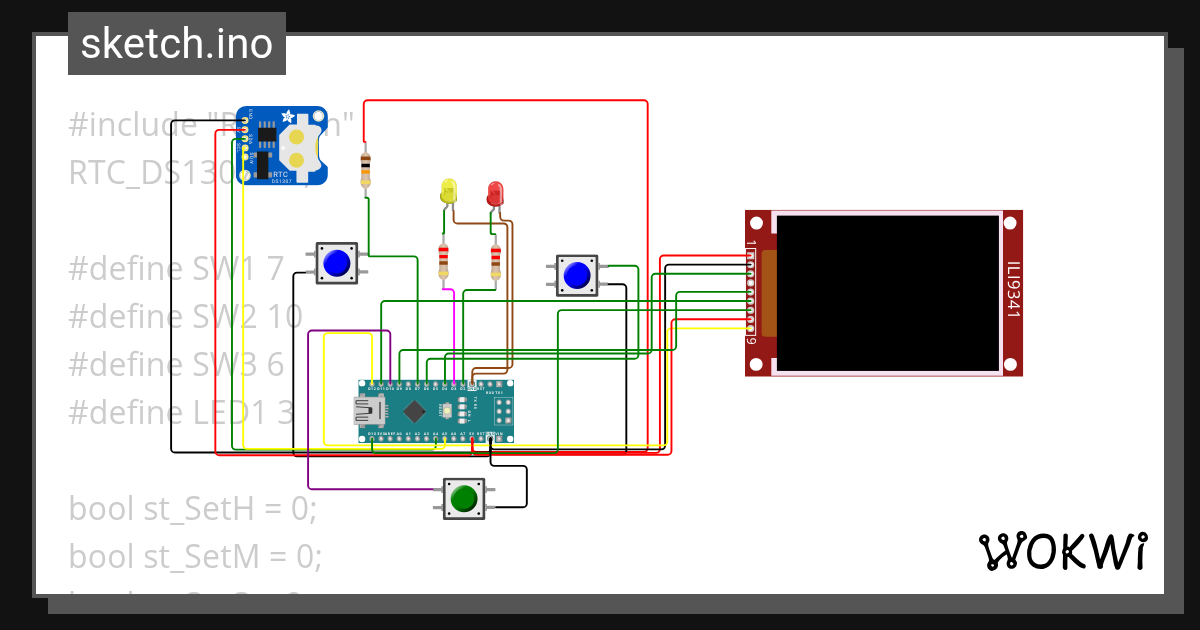Click the GND pin on the RTC module
1200x630 pixels.
[x=245, y=119]
